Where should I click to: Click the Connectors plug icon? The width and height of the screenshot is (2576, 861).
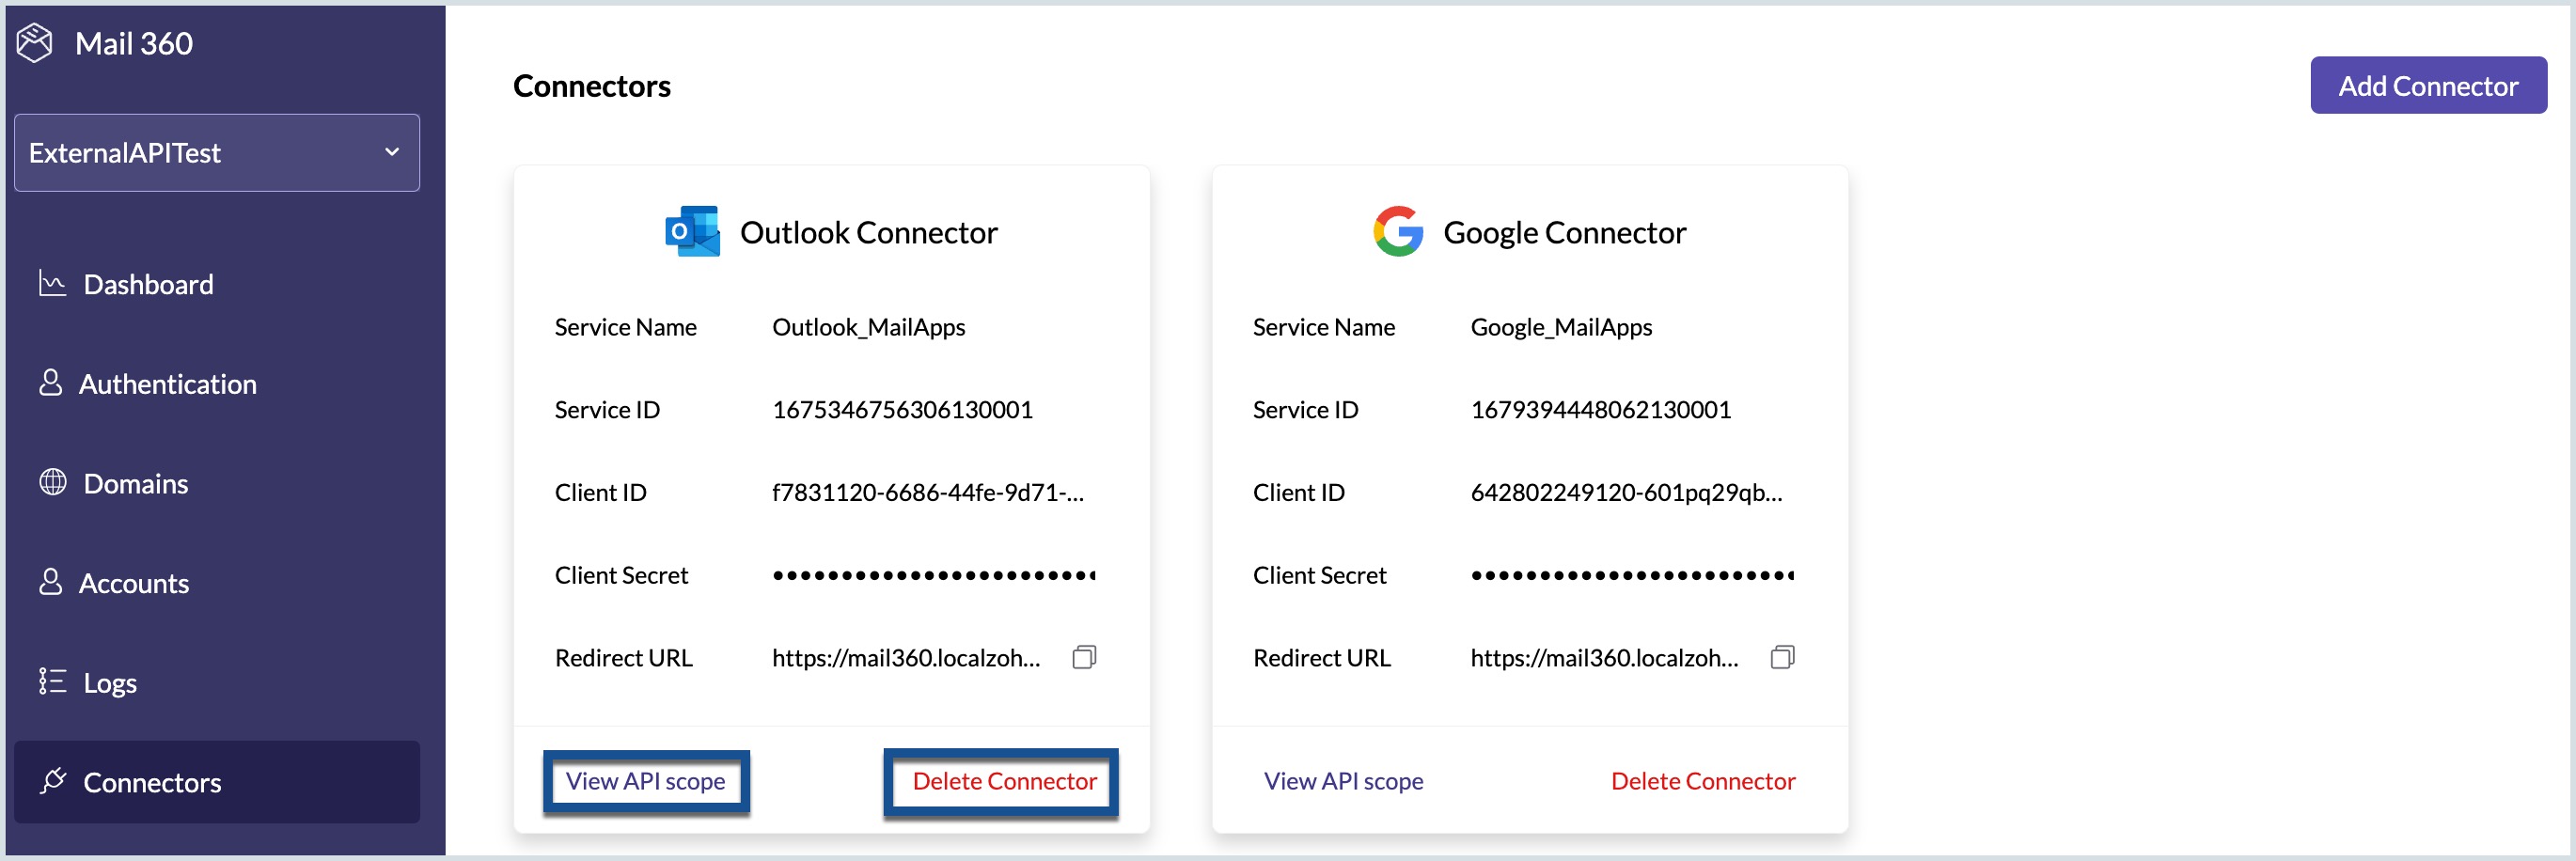pyautogui.click(x=52, y=781)
